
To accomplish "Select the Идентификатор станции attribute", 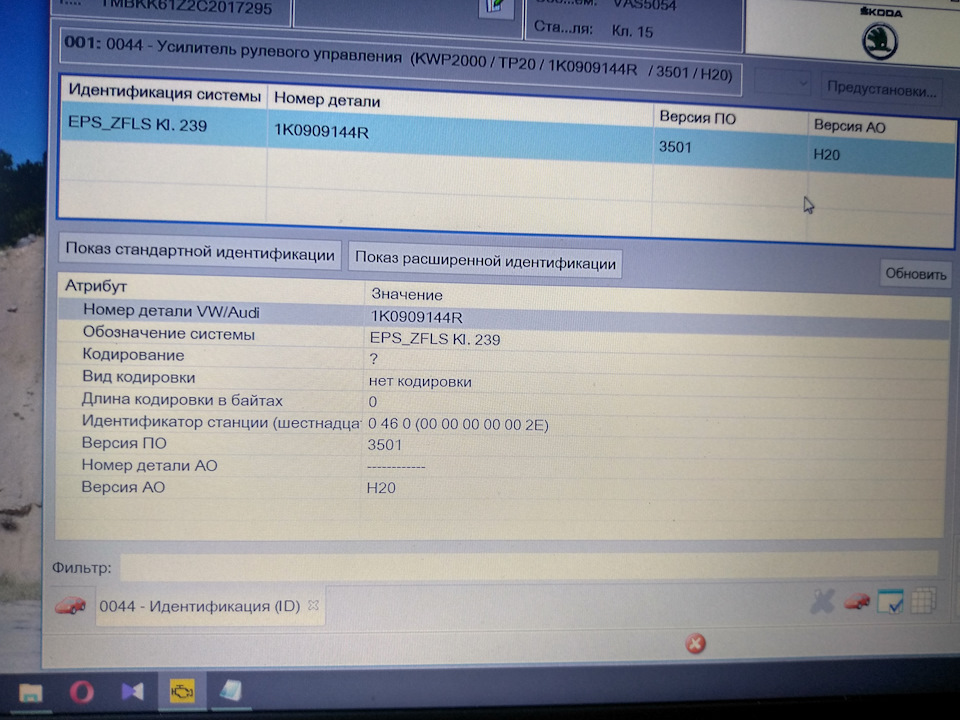I will [220, 422].
